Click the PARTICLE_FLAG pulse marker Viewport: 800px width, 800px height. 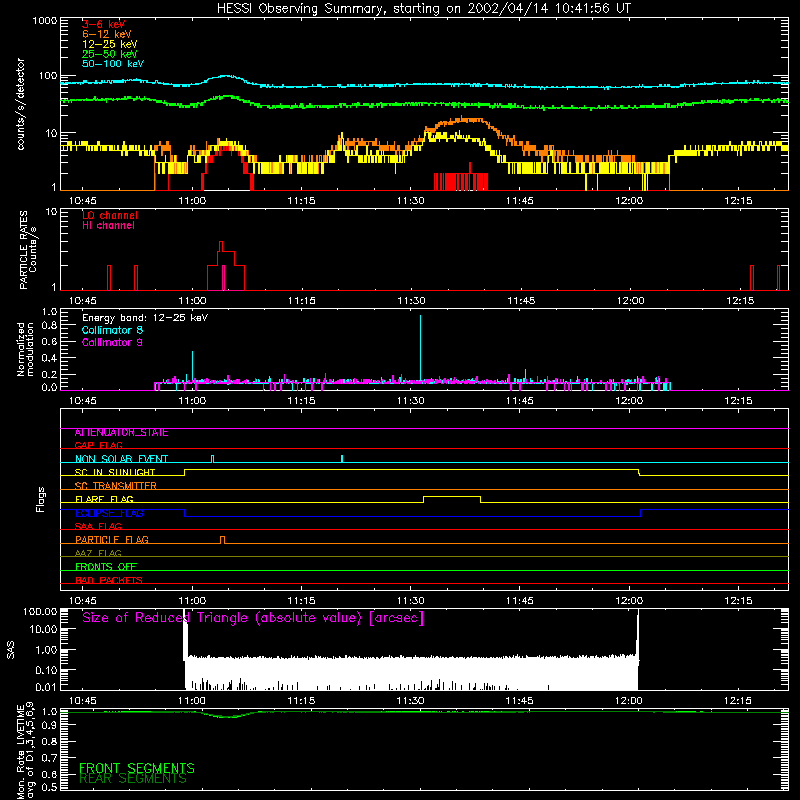pos(222,540)
